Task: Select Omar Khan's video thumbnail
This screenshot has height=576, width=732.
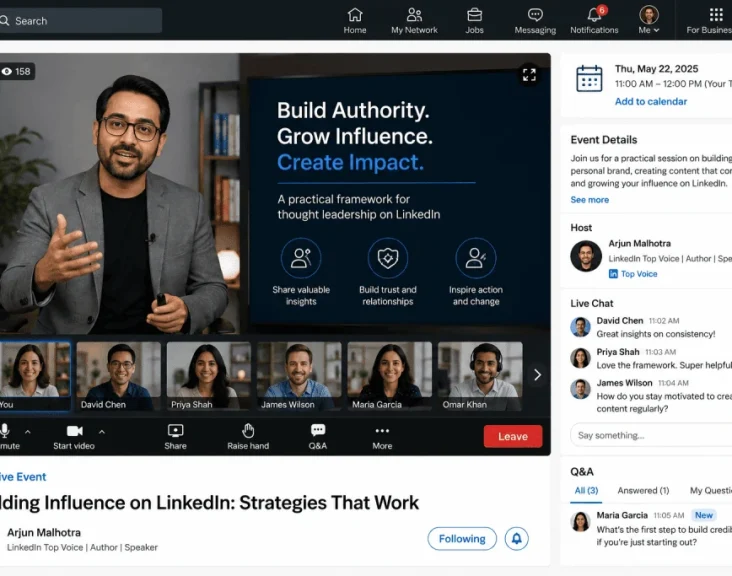Action: [480, 376]
